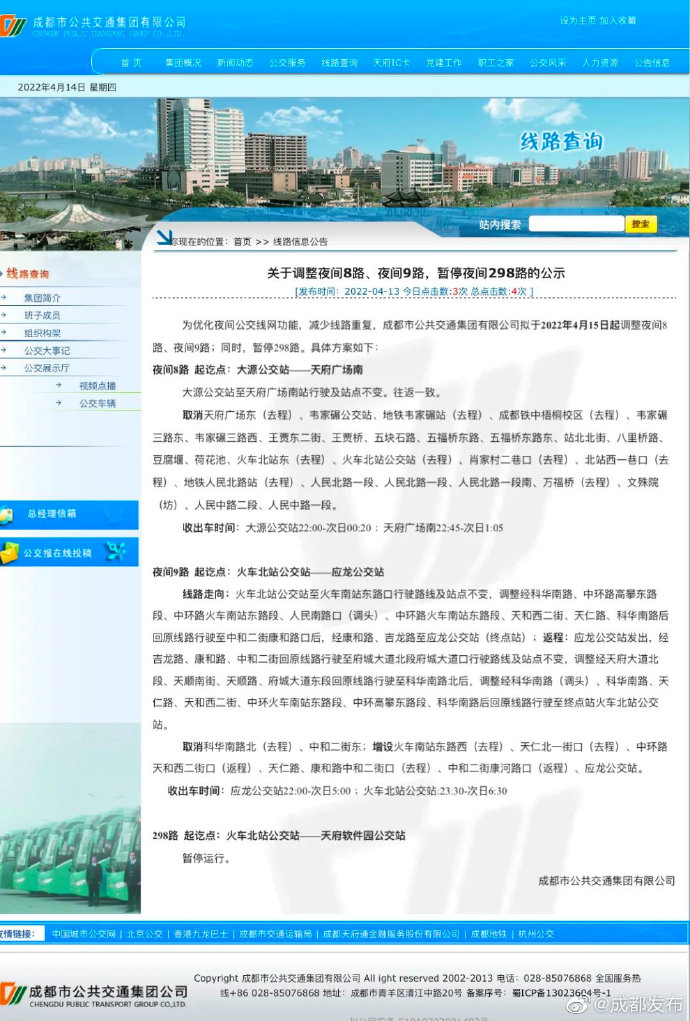Expand the 公交展示厅 sidebar section
The width and height of the screenshot is (690, 1021).
[x=47, y=368]
